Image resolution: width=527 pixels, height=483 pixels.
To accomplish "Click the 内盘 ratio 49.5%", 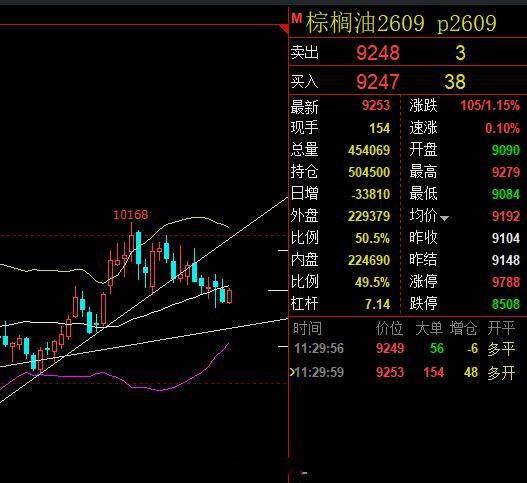I will (x=372, y=282).
